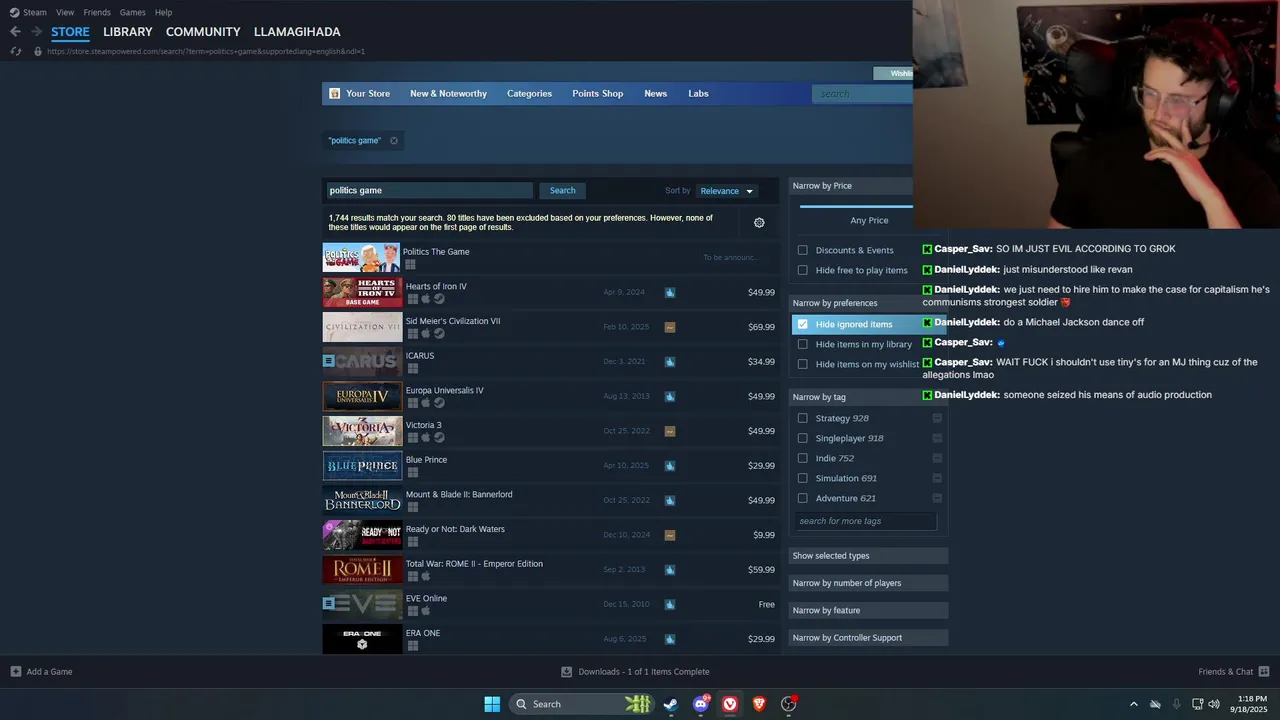The image size is (1280, 720).
Task: Adjust the Any Price slider
Action: 857,207
